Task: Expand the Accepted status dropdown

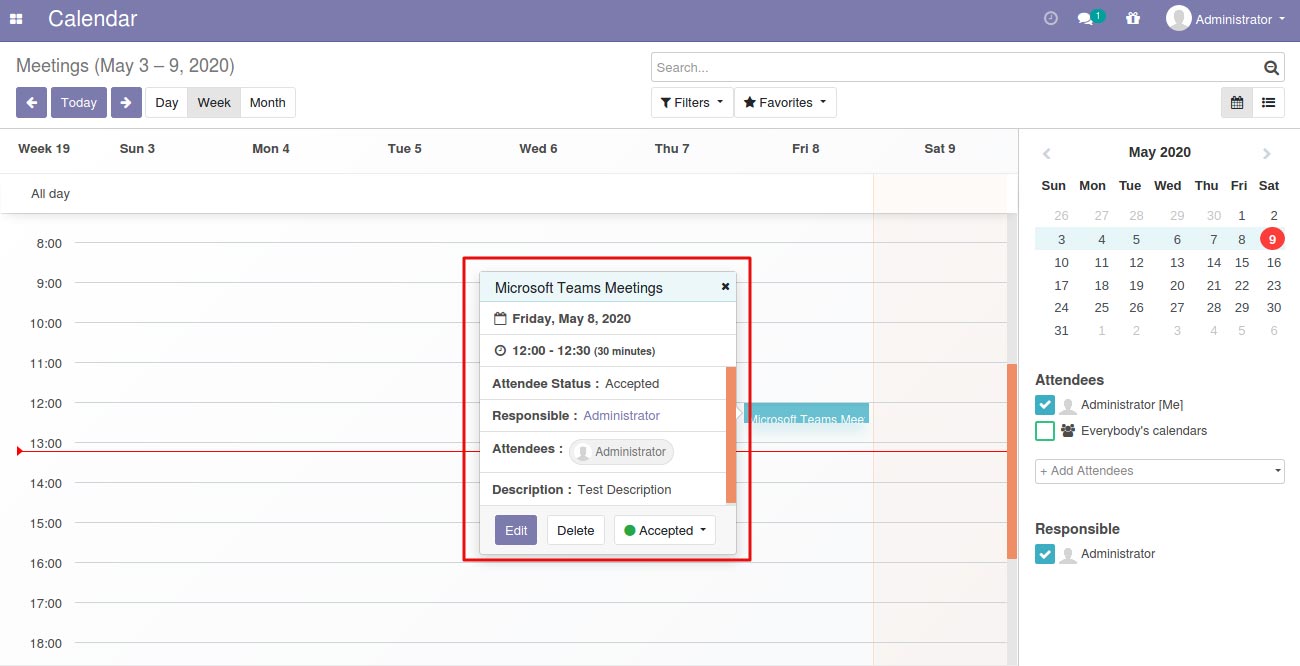Action: tap(665, 530)
